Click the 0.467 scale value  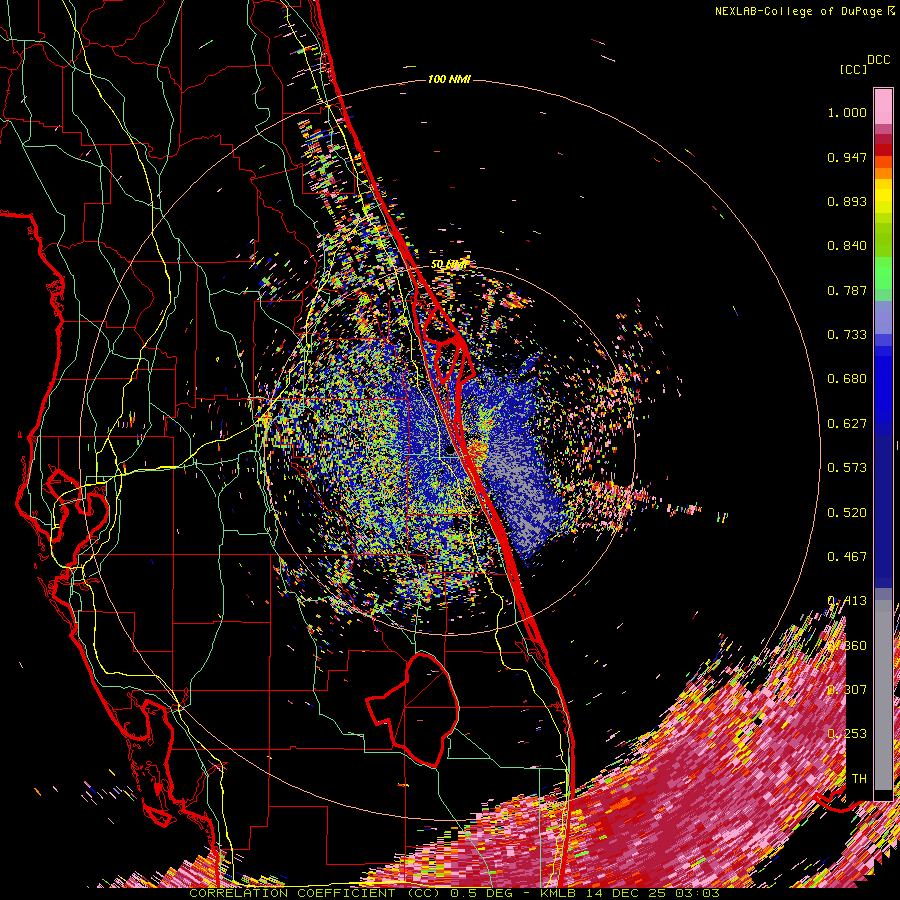pyautogui.click(x=847, y=557)
